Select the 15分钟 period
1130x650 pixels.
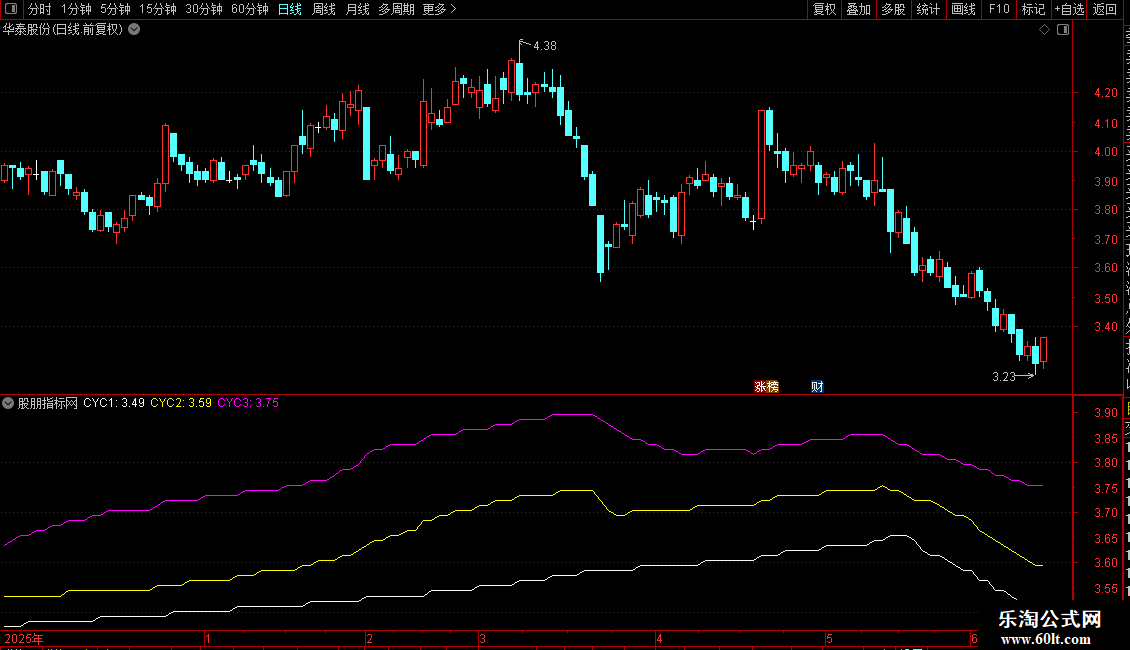point(158,9)
